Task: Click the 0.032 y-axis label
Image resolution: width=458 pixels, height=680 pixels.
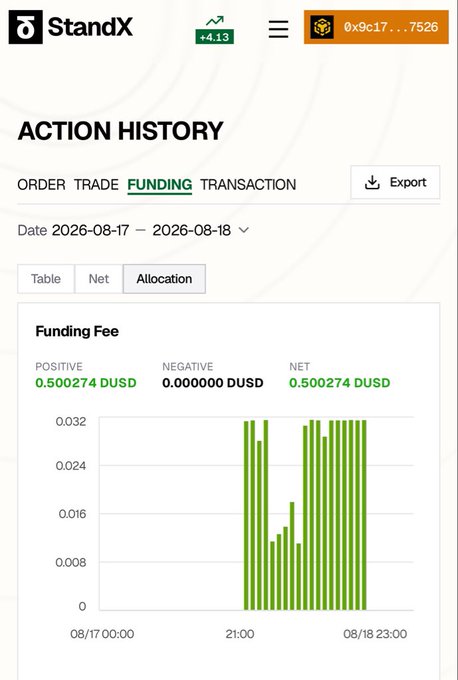Action: pos(71,421)
